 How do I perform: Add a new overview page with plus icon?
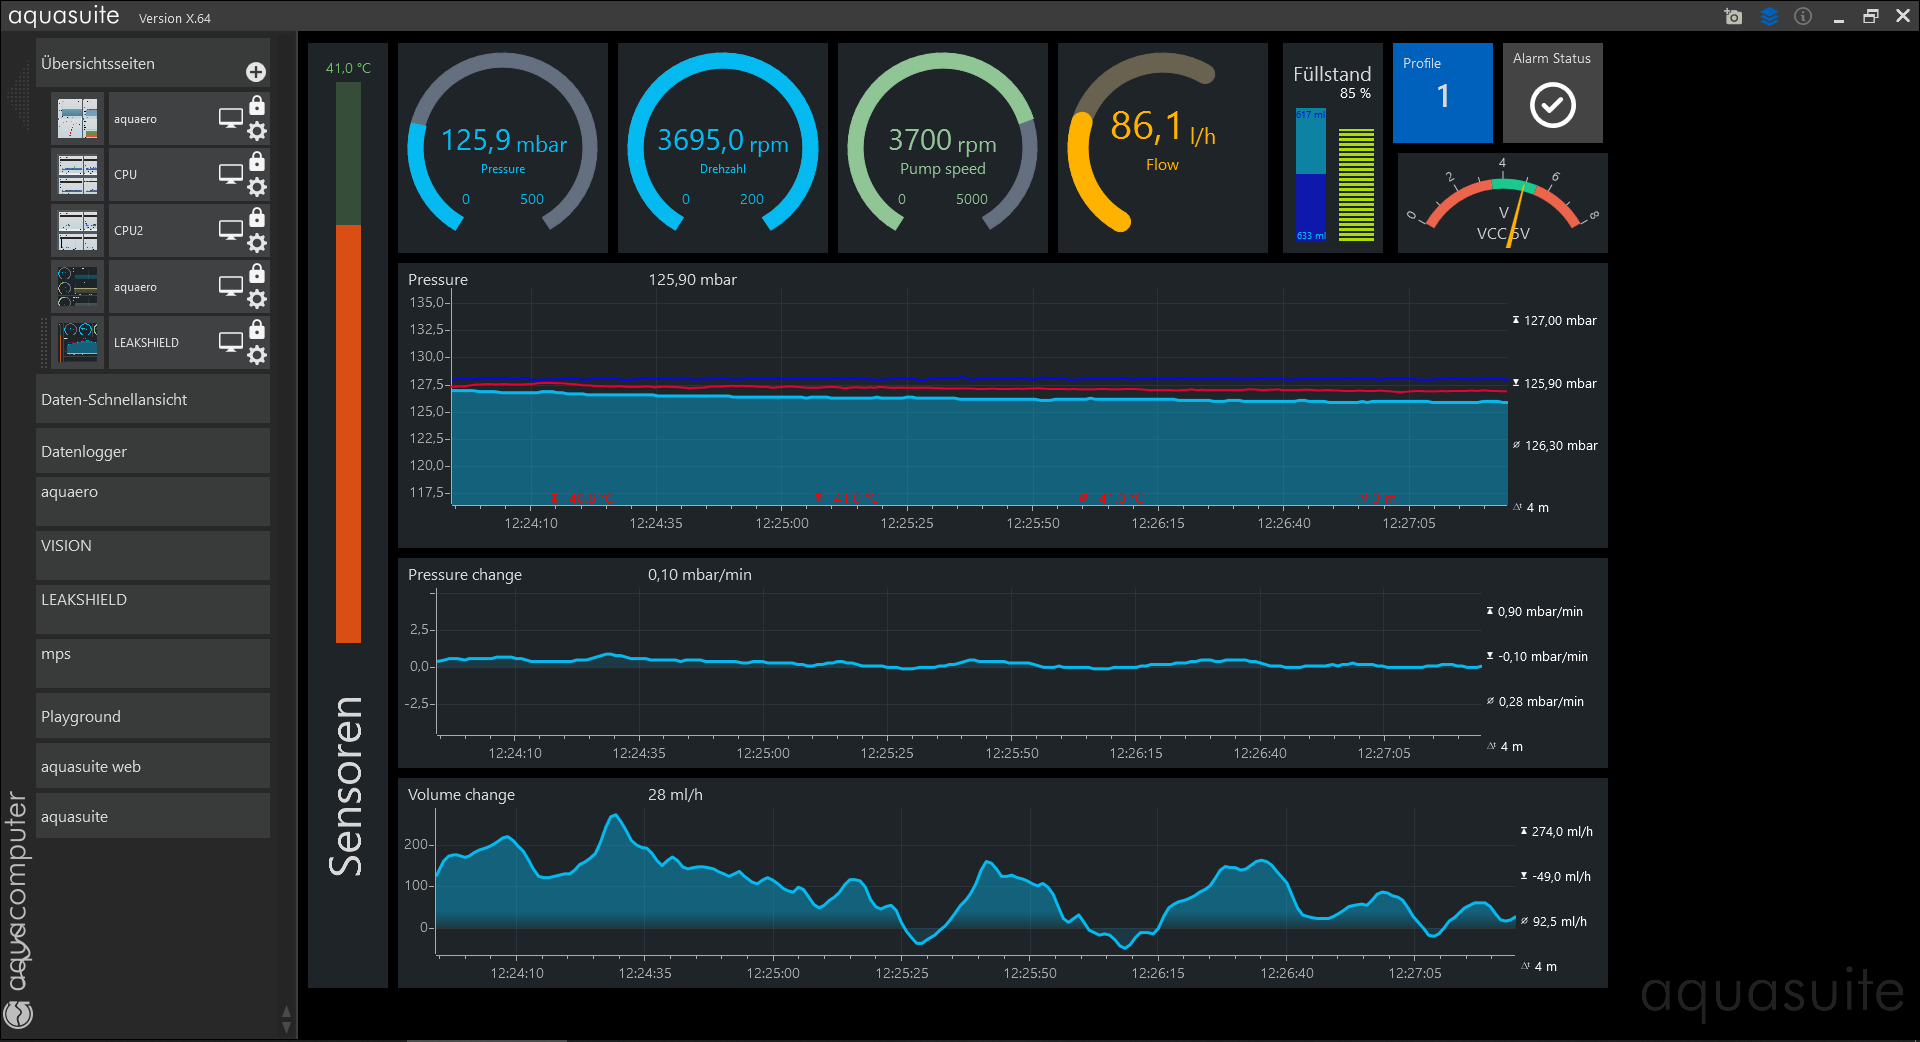coord(256,72)
